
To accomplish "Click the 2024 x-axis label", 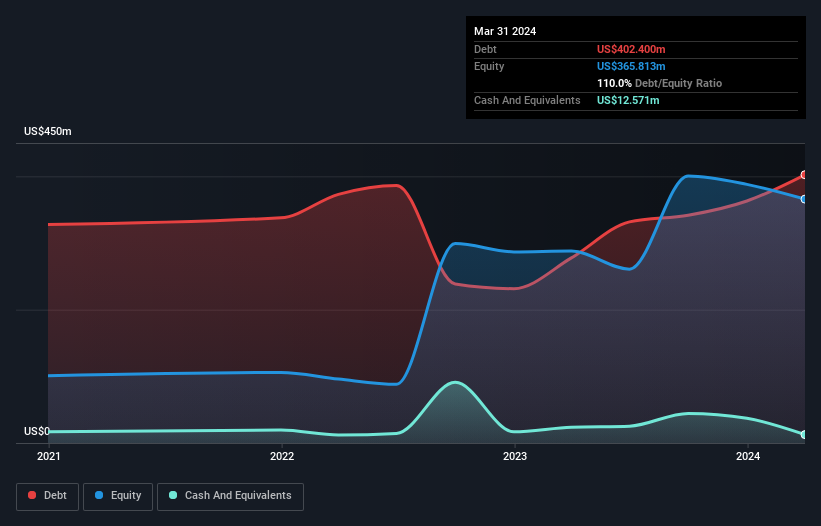I will point(748,456).
